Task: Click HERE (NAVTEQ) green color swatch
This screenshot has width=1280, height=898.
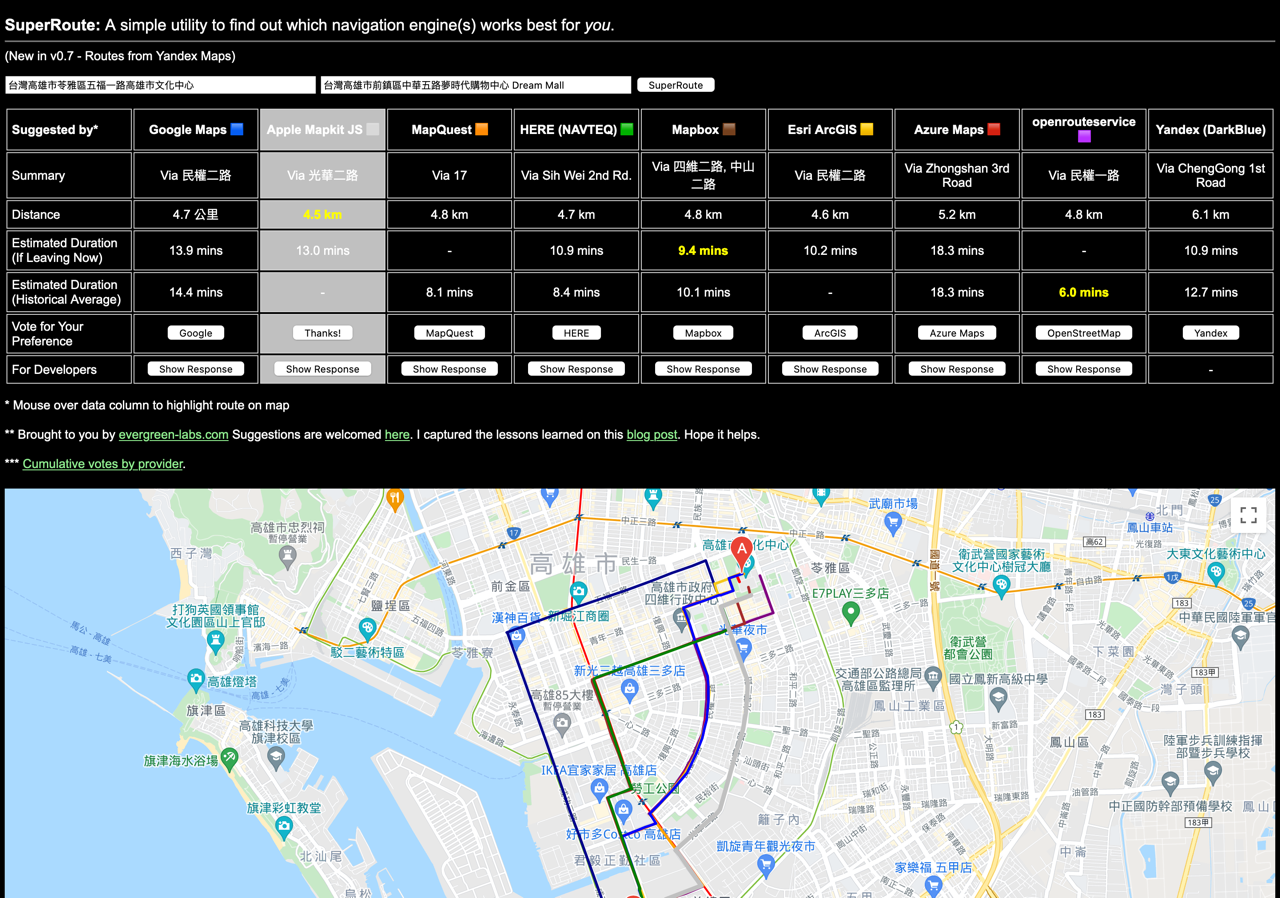Action: (x=627, y=129)
